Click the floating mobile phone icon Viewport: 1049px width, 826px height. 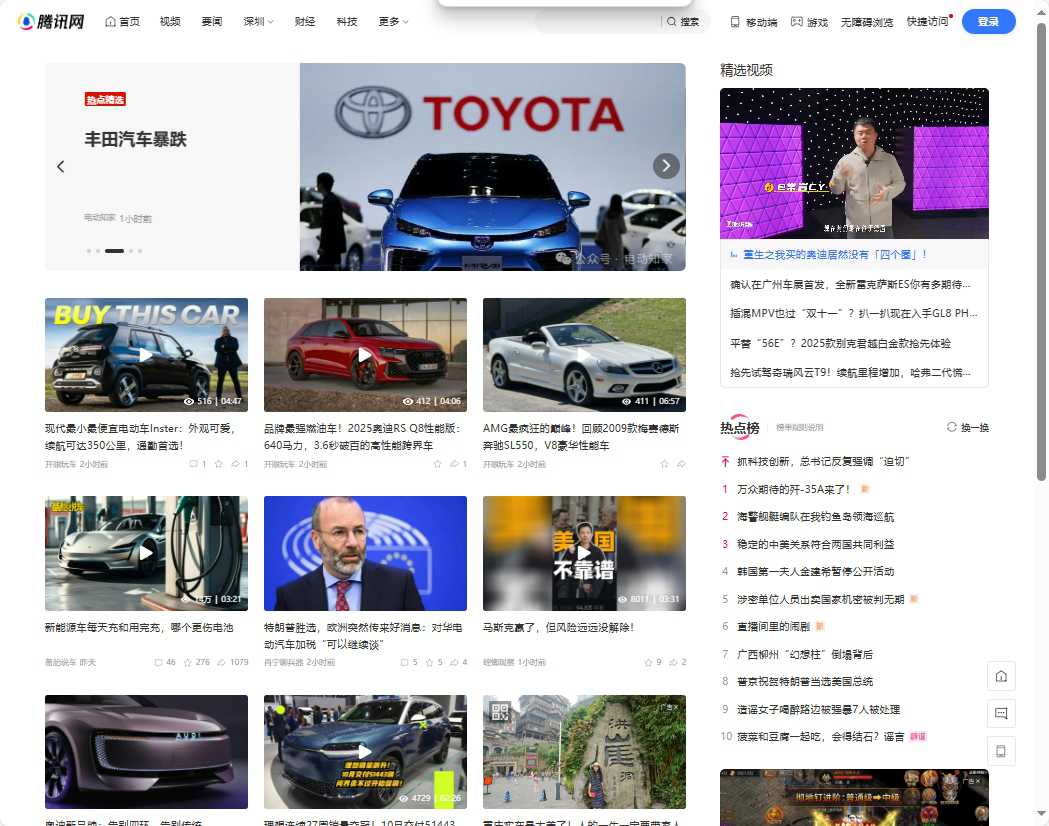[1001, 750]
